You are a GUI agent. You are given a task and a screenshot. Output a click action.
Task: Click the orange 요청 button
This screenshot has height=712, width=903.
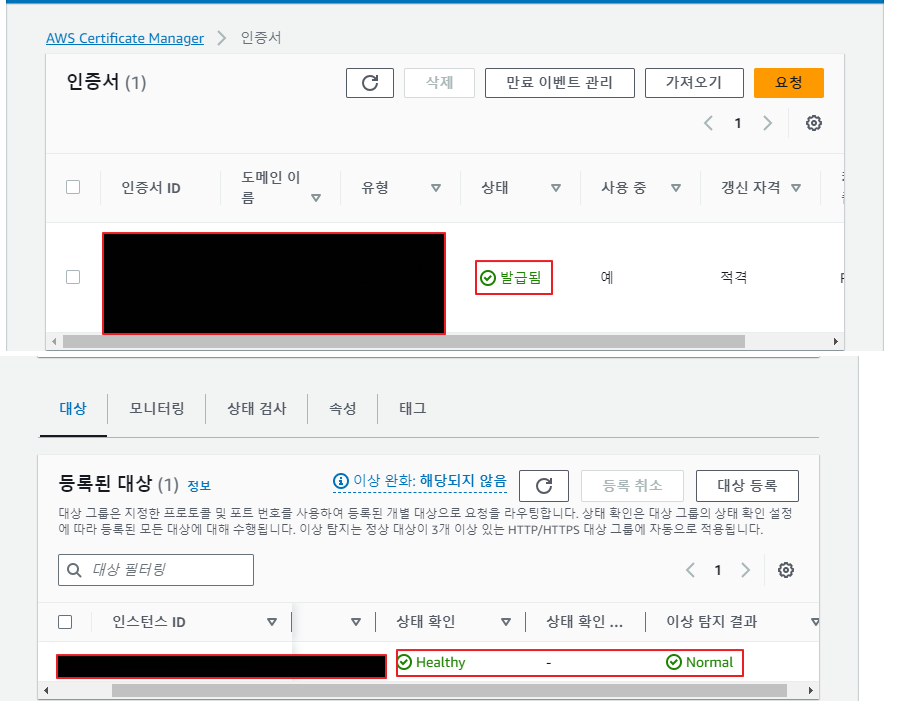[789, 83]
